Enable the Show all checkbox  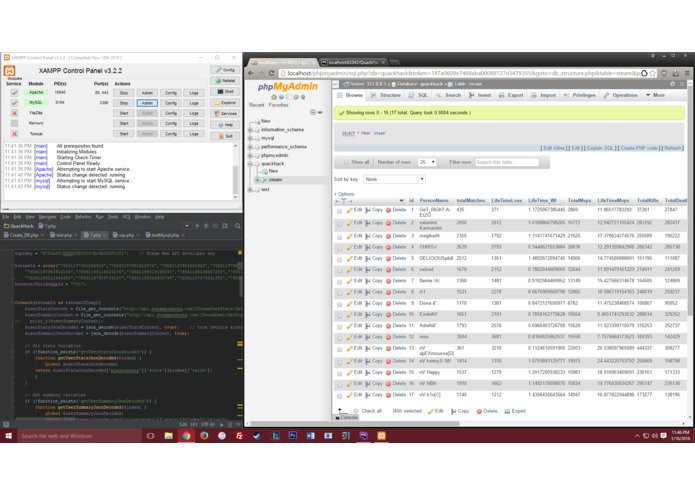click(347, 162)
